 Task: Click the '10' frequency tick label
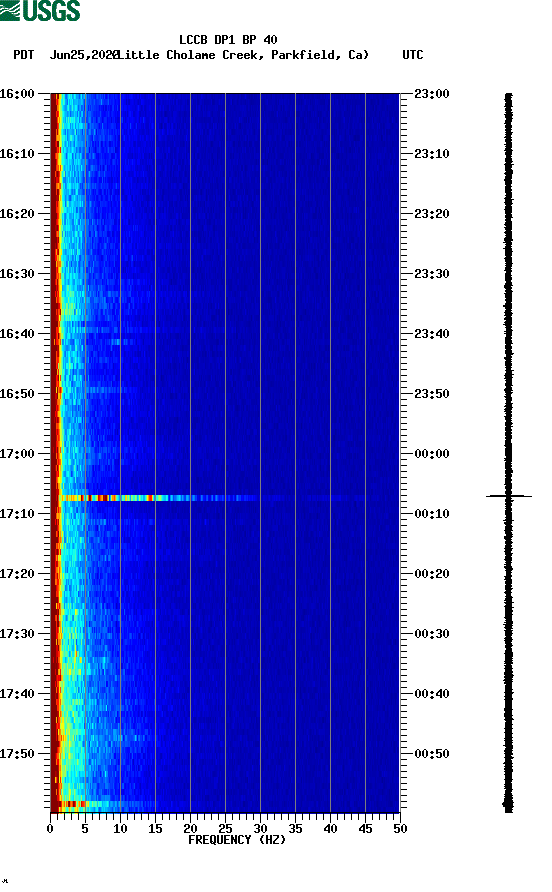pyautogui.click(x=120, y=829)
